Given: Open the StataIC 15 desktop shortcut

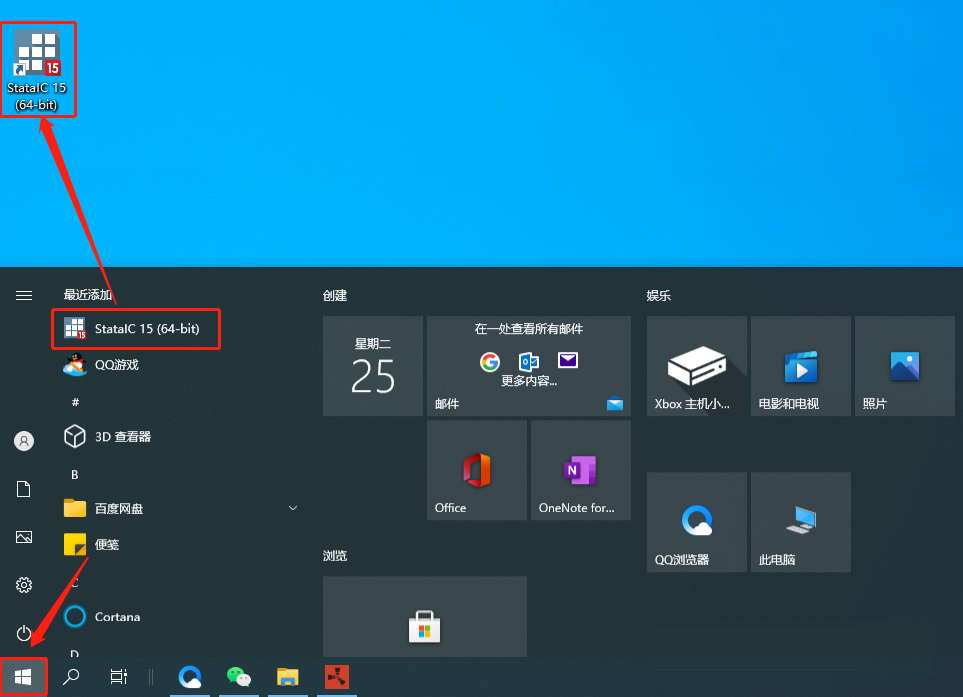Looking at the screenshot, I should pos(38,68).
